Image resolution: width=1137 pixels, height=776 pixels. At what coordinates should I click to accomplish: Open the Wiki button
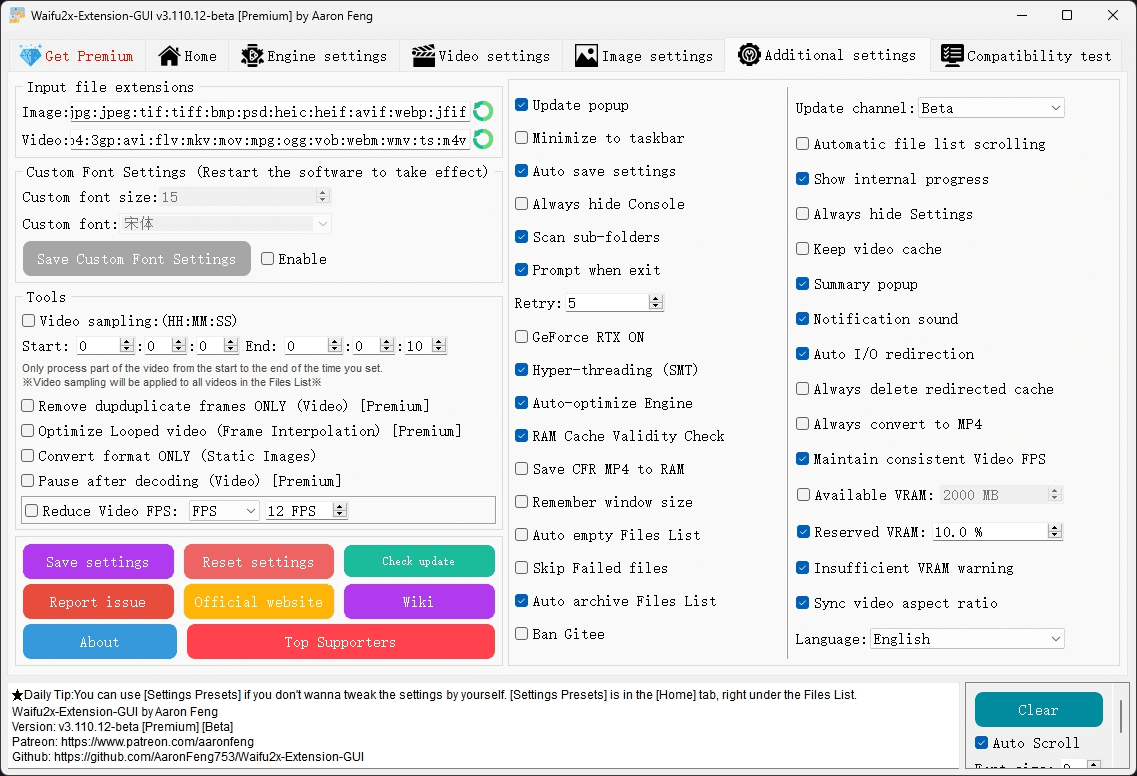[419, 602]
